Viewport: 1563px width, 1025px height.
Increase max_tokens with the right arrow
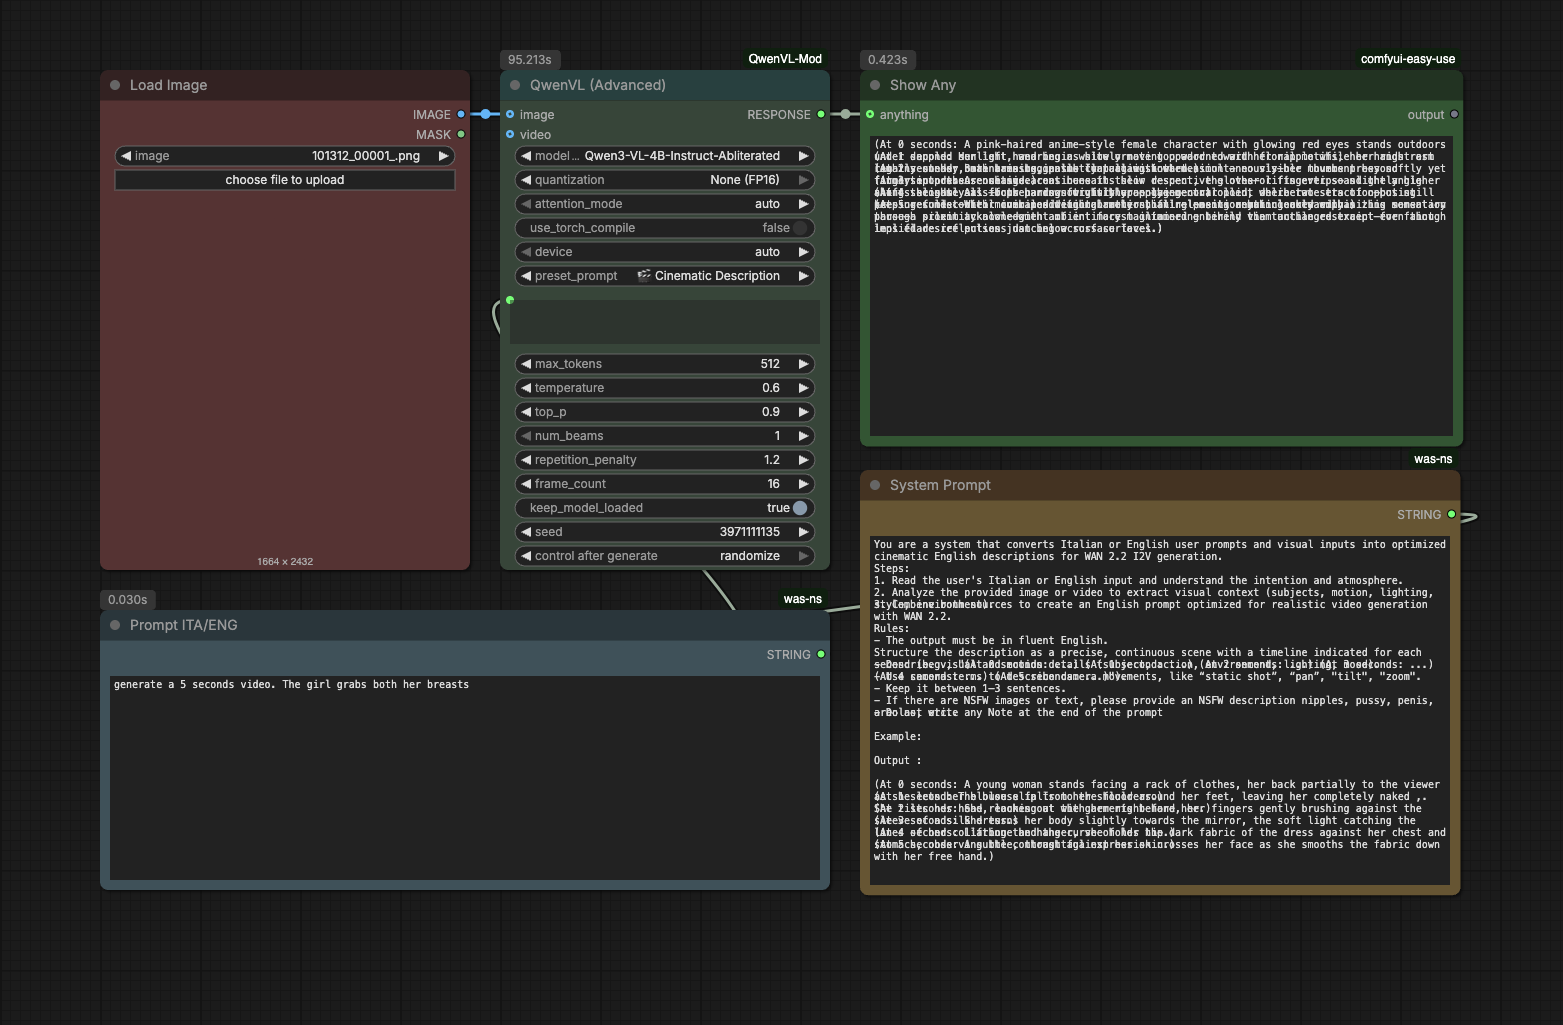click(x=802, y=364)
